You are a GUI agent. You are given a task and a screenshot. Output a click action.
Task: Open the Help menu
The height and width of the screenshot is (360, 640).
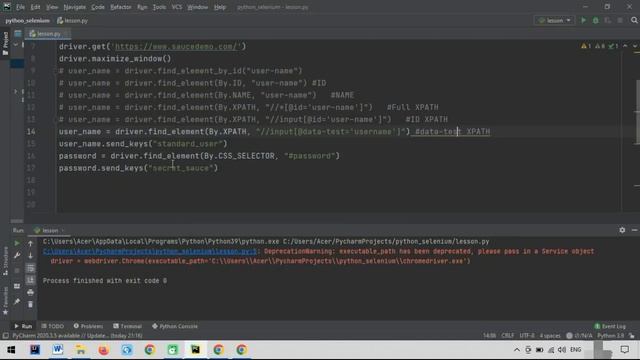pyautogui.click(x=220, y=7)
